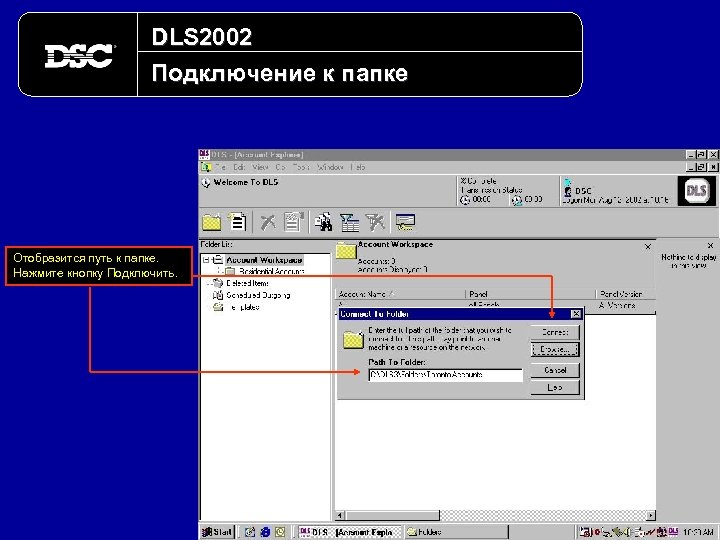The height and width of the screenshot is (540, 720).
Task: Select Templates in folder list
Action: click(243, 307)
